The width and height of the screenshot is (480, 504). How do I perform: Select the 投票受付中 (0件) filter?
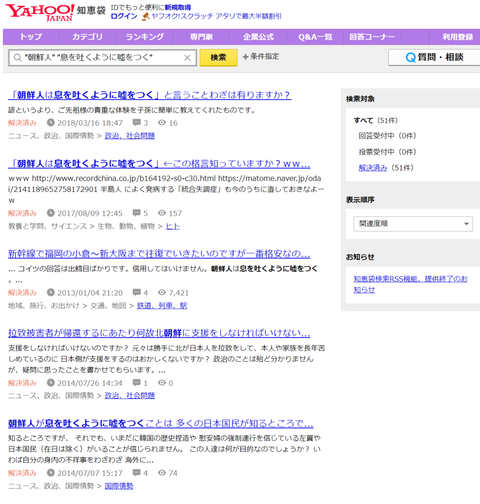[x=387, y=152]
